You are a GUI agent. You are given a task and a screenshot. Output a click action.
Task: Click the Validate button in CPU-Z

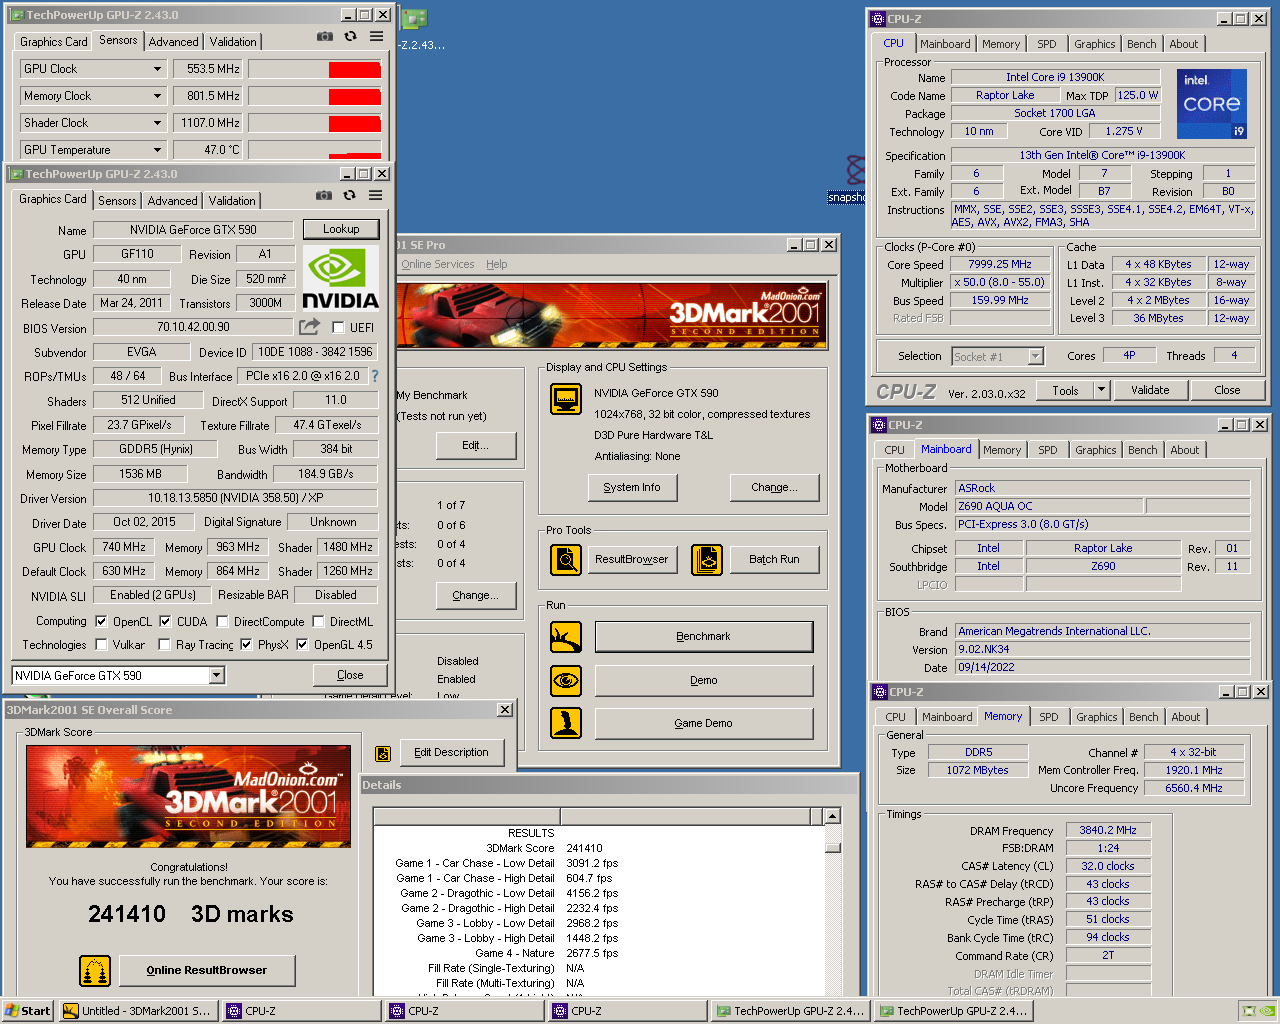pos(1150,390)
